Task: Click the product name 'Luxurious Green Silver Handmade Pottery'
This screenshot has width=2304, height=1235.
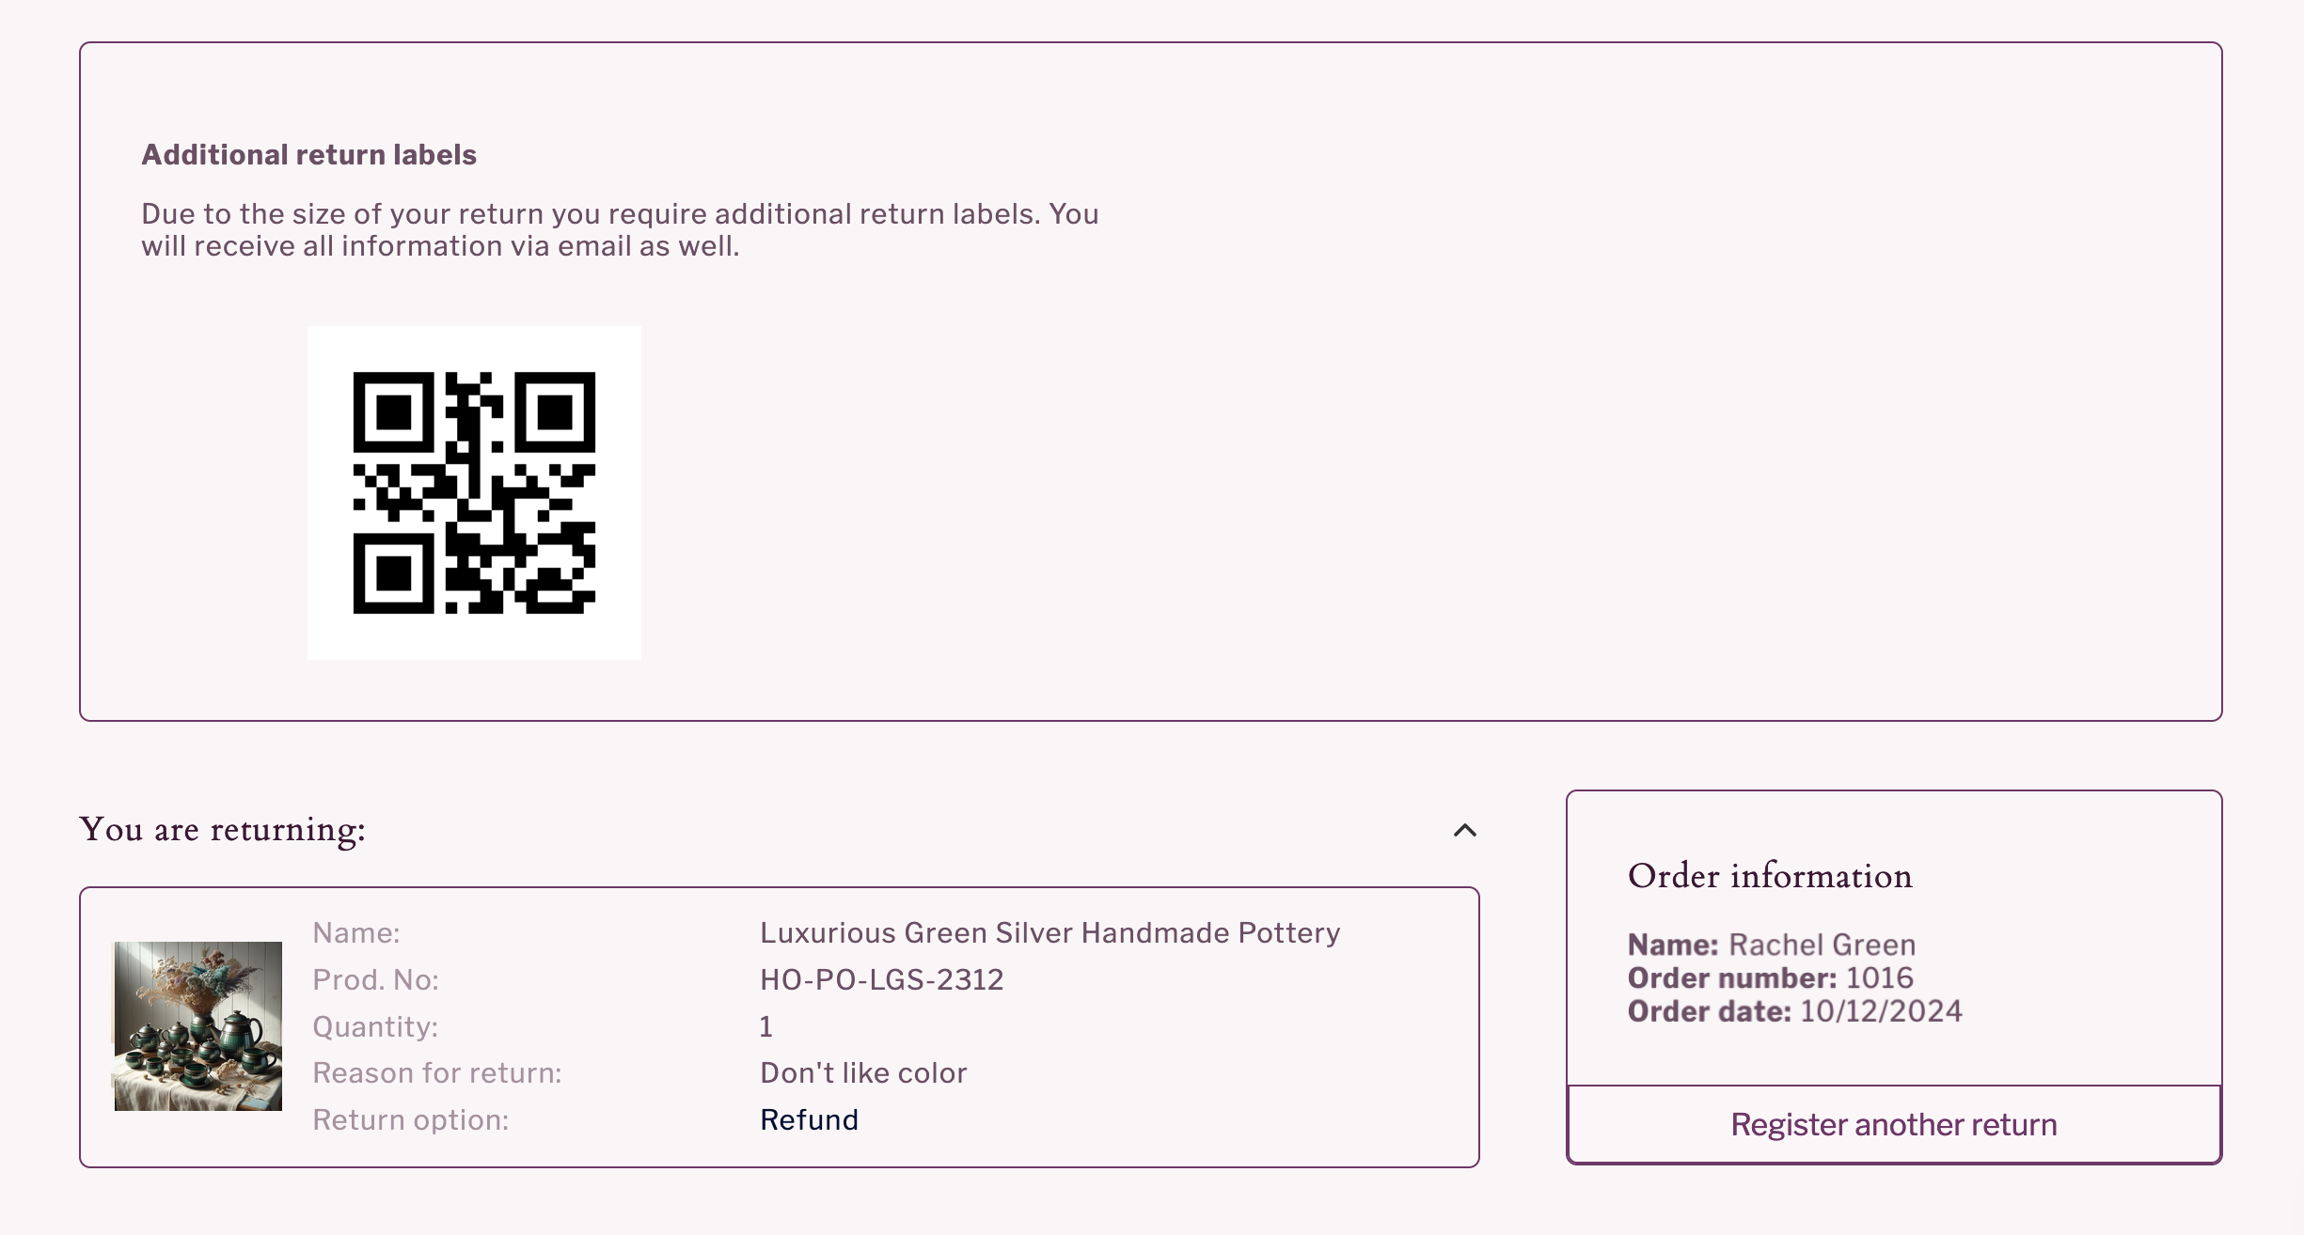Action: coord(1049,932)
